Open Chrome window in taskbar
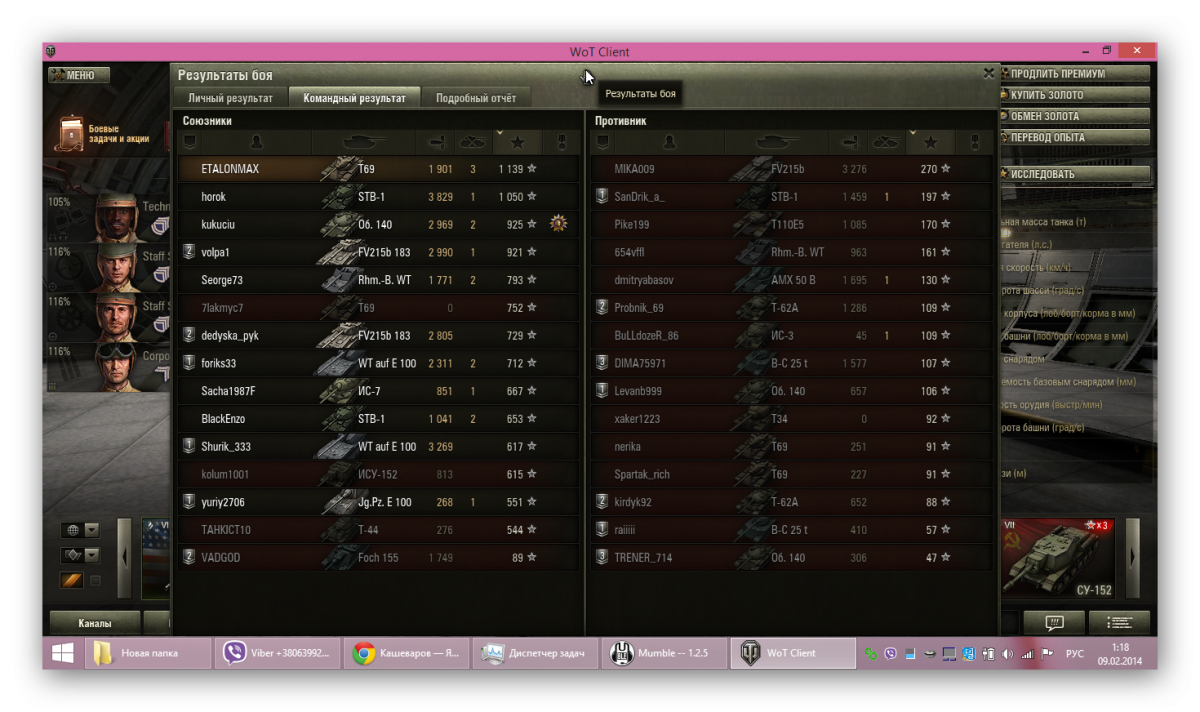The height and width of the screenshot is (712, 1200). point(407,653)
